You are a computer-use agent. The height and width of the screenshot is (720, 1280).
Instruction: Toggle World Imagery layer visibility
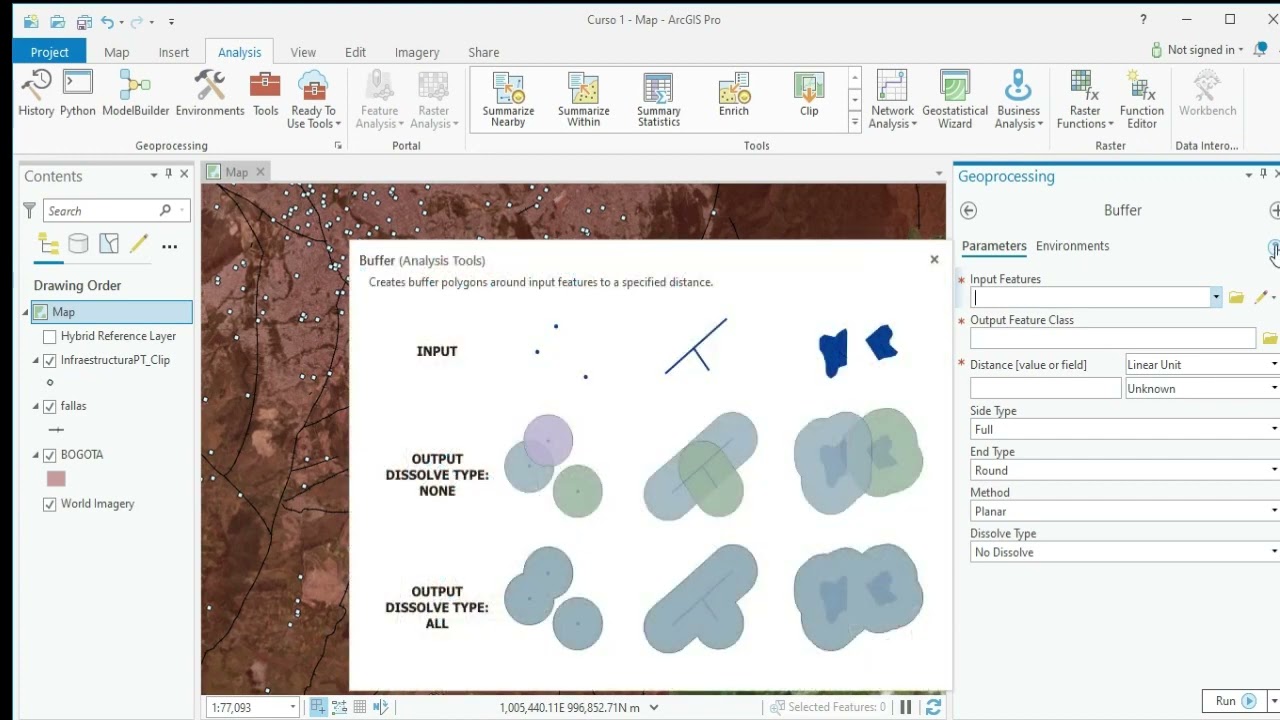point(50,504)
